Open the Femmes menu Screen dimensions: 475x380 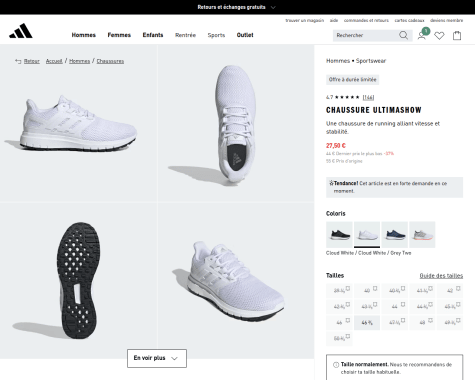point(119,35)
